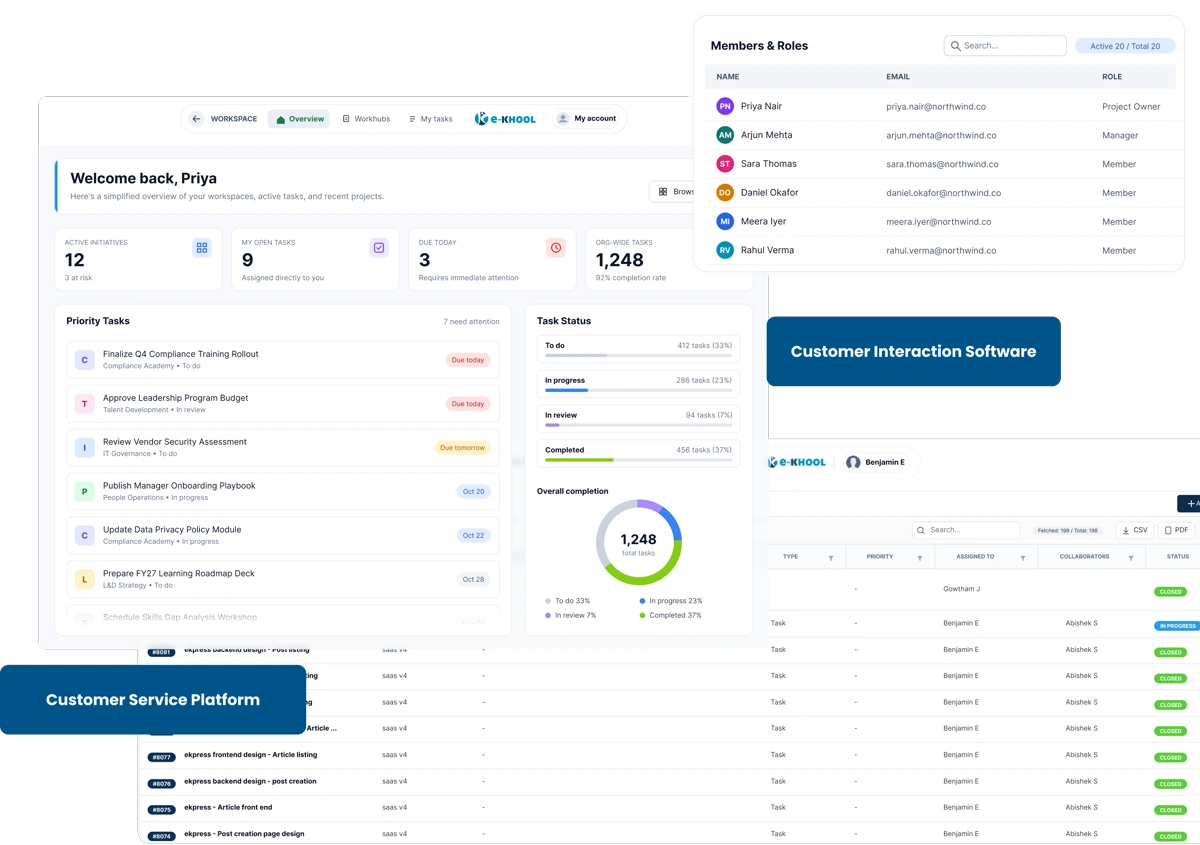1200x845 pixels.
Task: Click the Members & Roles search field
Action: pyautogui.click(x=1005, y=46)
